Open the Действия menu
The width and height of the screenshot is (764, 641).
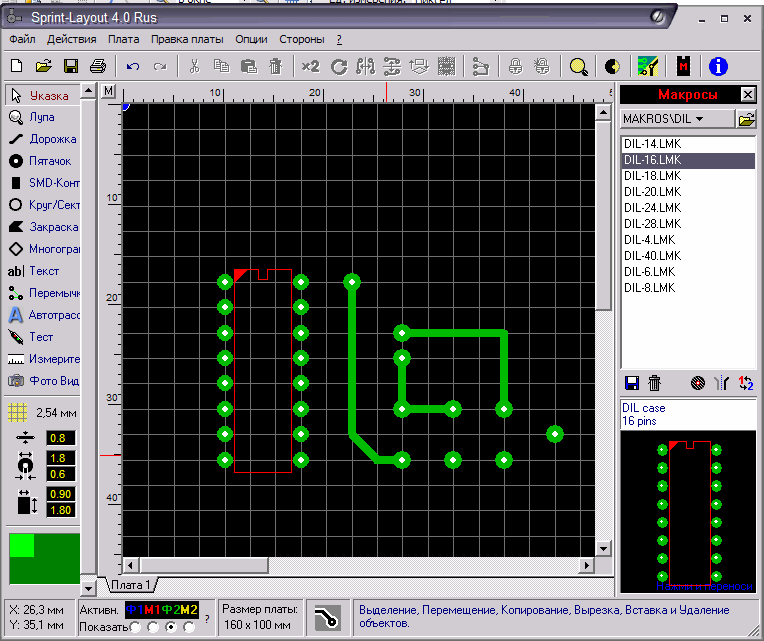72,39
